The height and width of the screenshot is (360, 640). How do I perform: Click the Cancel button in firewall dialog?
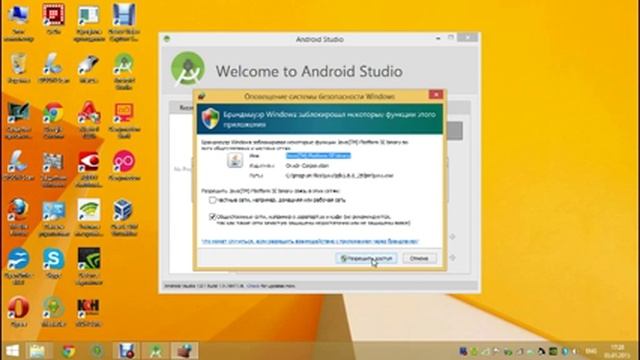click(419, 258)
